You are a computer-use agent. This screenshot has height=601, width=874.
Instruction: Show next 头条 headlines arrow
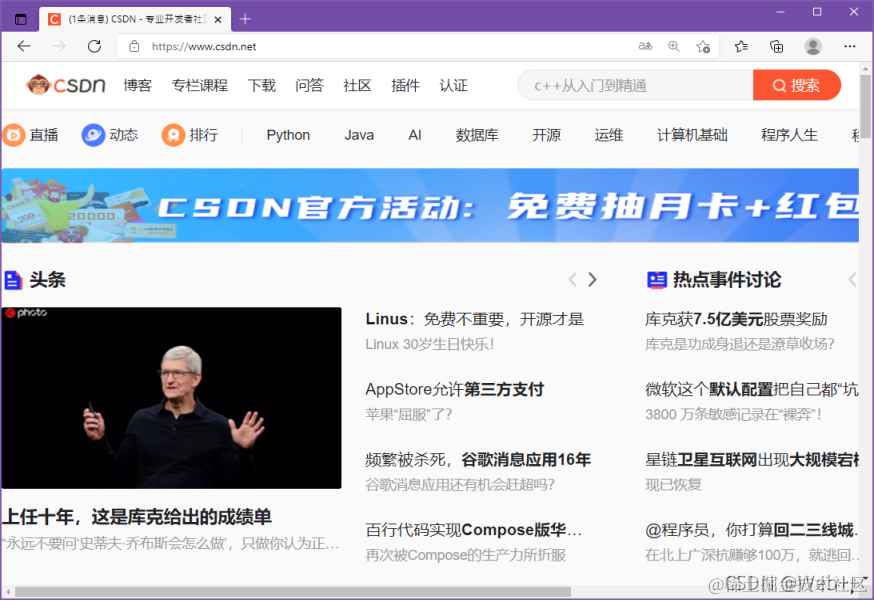pyautogui.click(x=593, y=279)
